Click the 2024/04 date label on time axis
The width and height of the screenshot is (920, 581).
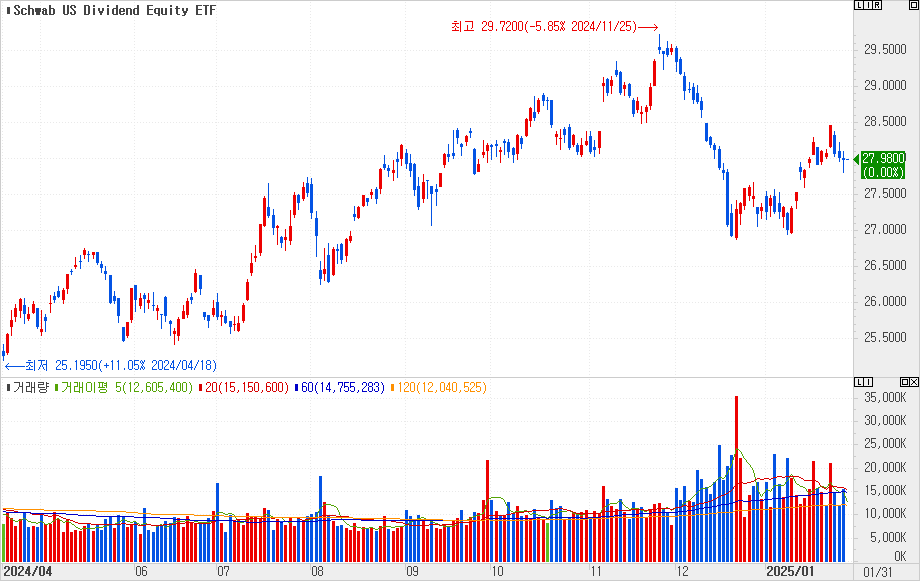(28, 572)
